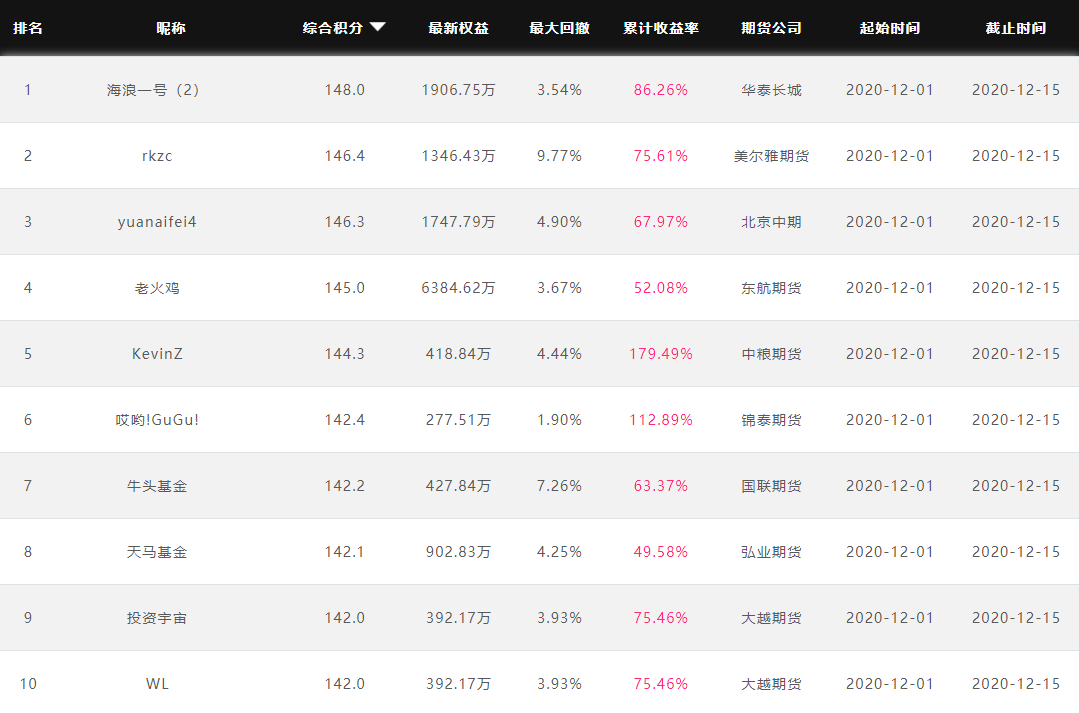Click the 排名 column header
This screenshot has height=713, width=1079.
tap(28, 28)
